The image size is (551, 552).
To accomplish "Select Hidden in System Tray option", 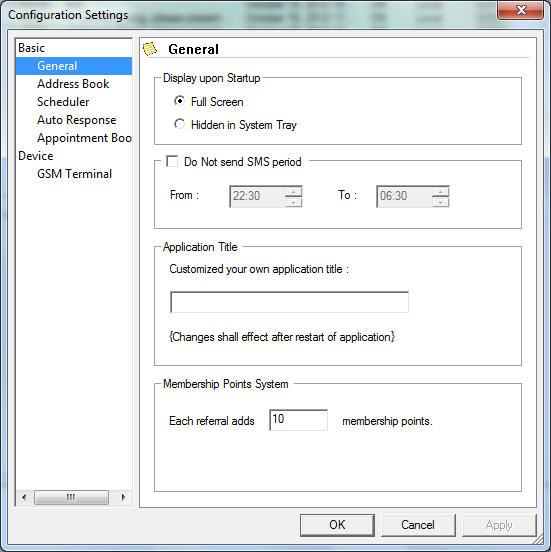I will pos(180,124).
